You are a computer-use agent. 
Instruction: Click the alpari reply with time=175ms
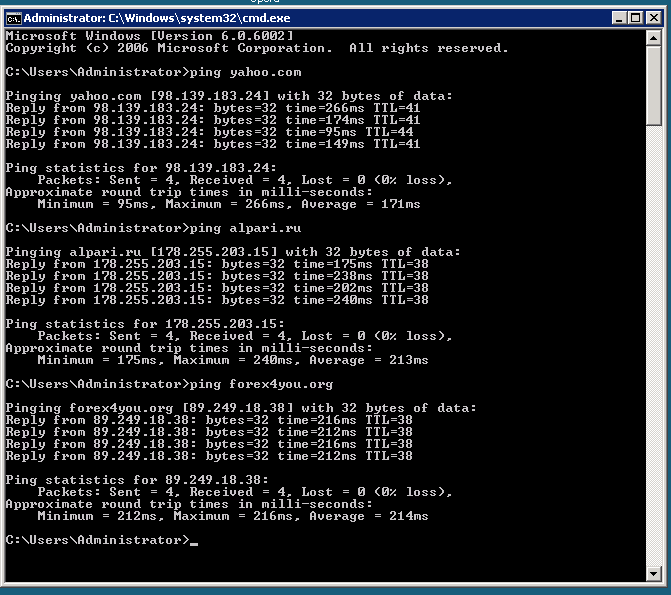pos(217,264)
